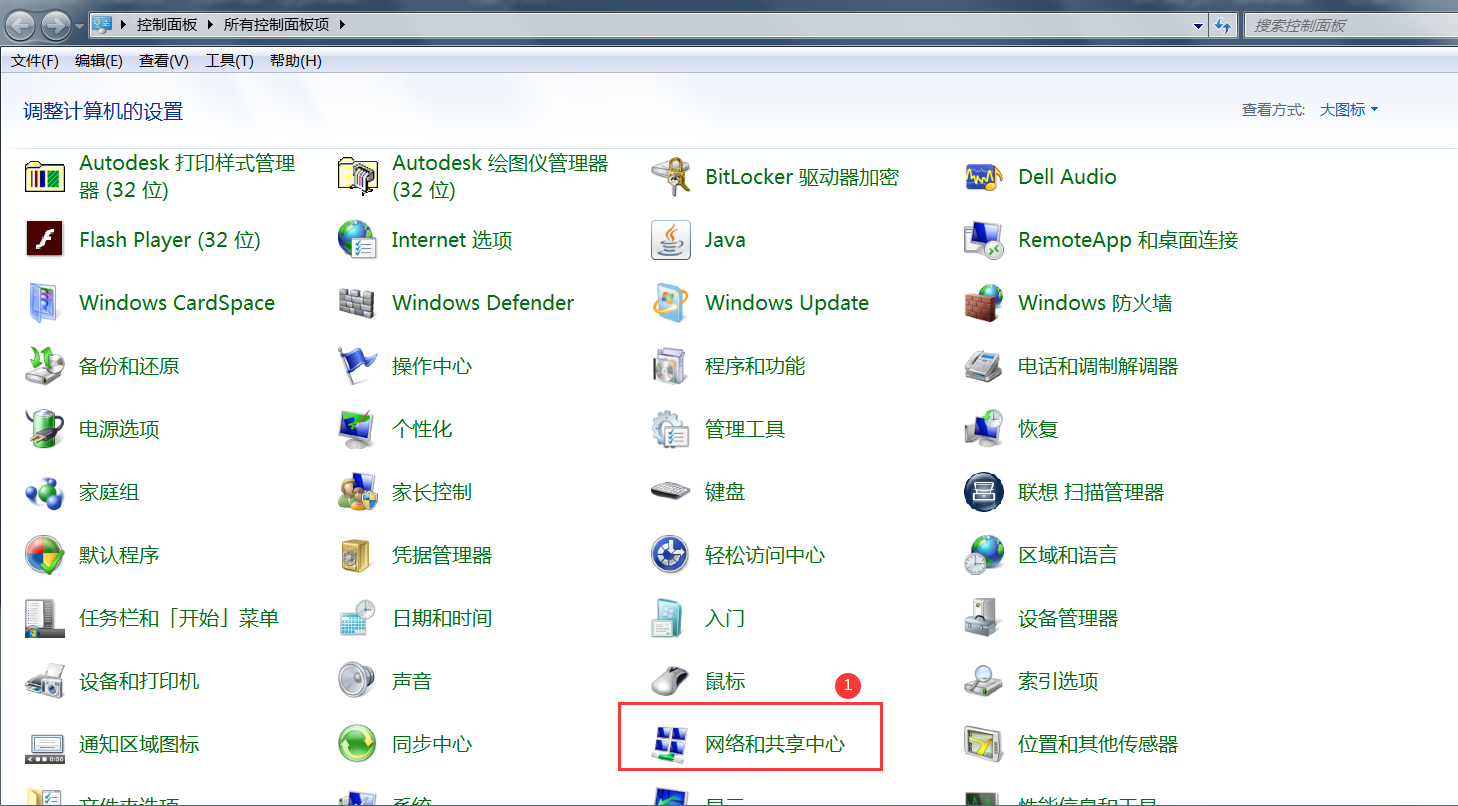Expand arrow after 所有控制面板项 breadcrumb
Screen dimensions: 1458x806
pyautogui.click(x=342, y=25)
